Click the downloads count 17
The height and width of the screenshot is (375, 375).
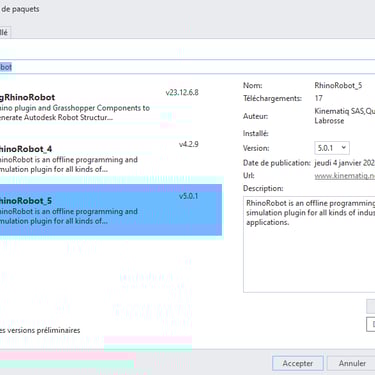[319, 98]
